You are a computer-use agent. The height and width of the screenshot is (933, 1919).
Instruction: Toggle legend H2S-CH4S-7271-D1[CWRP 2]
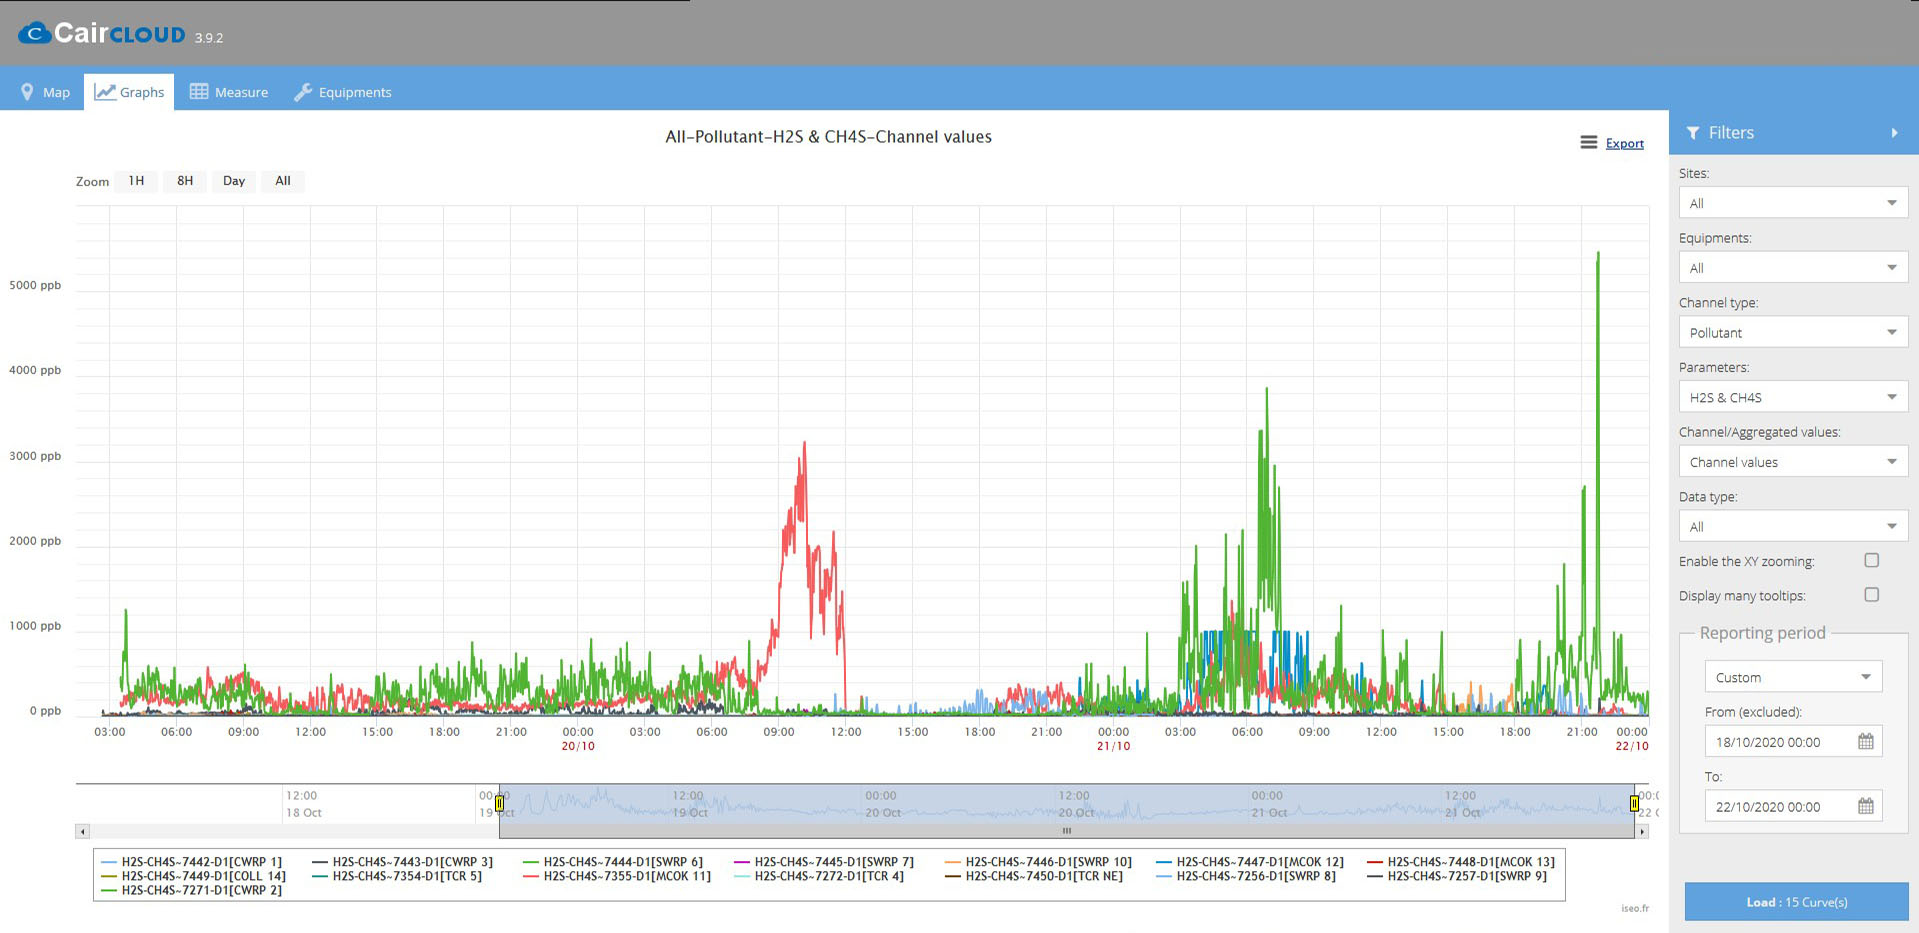pos(191,890)
